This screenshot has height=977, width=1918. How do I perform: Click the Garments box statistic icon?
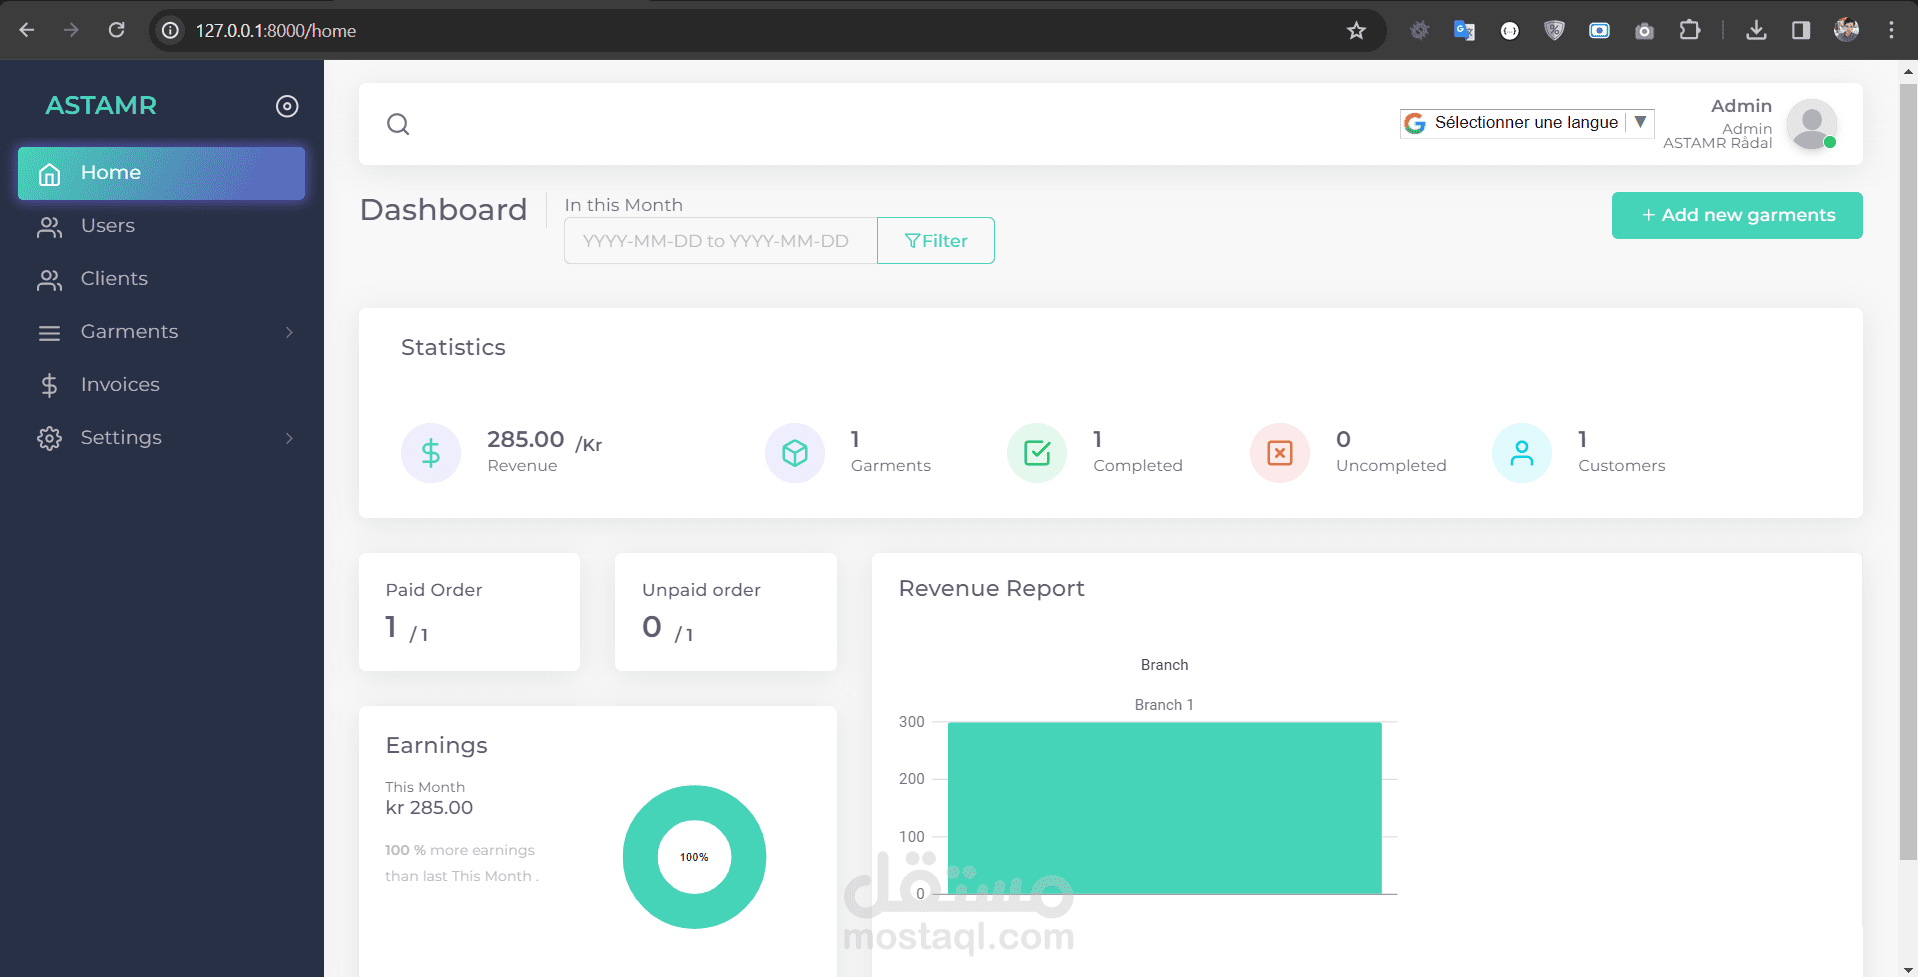point(795,453)
